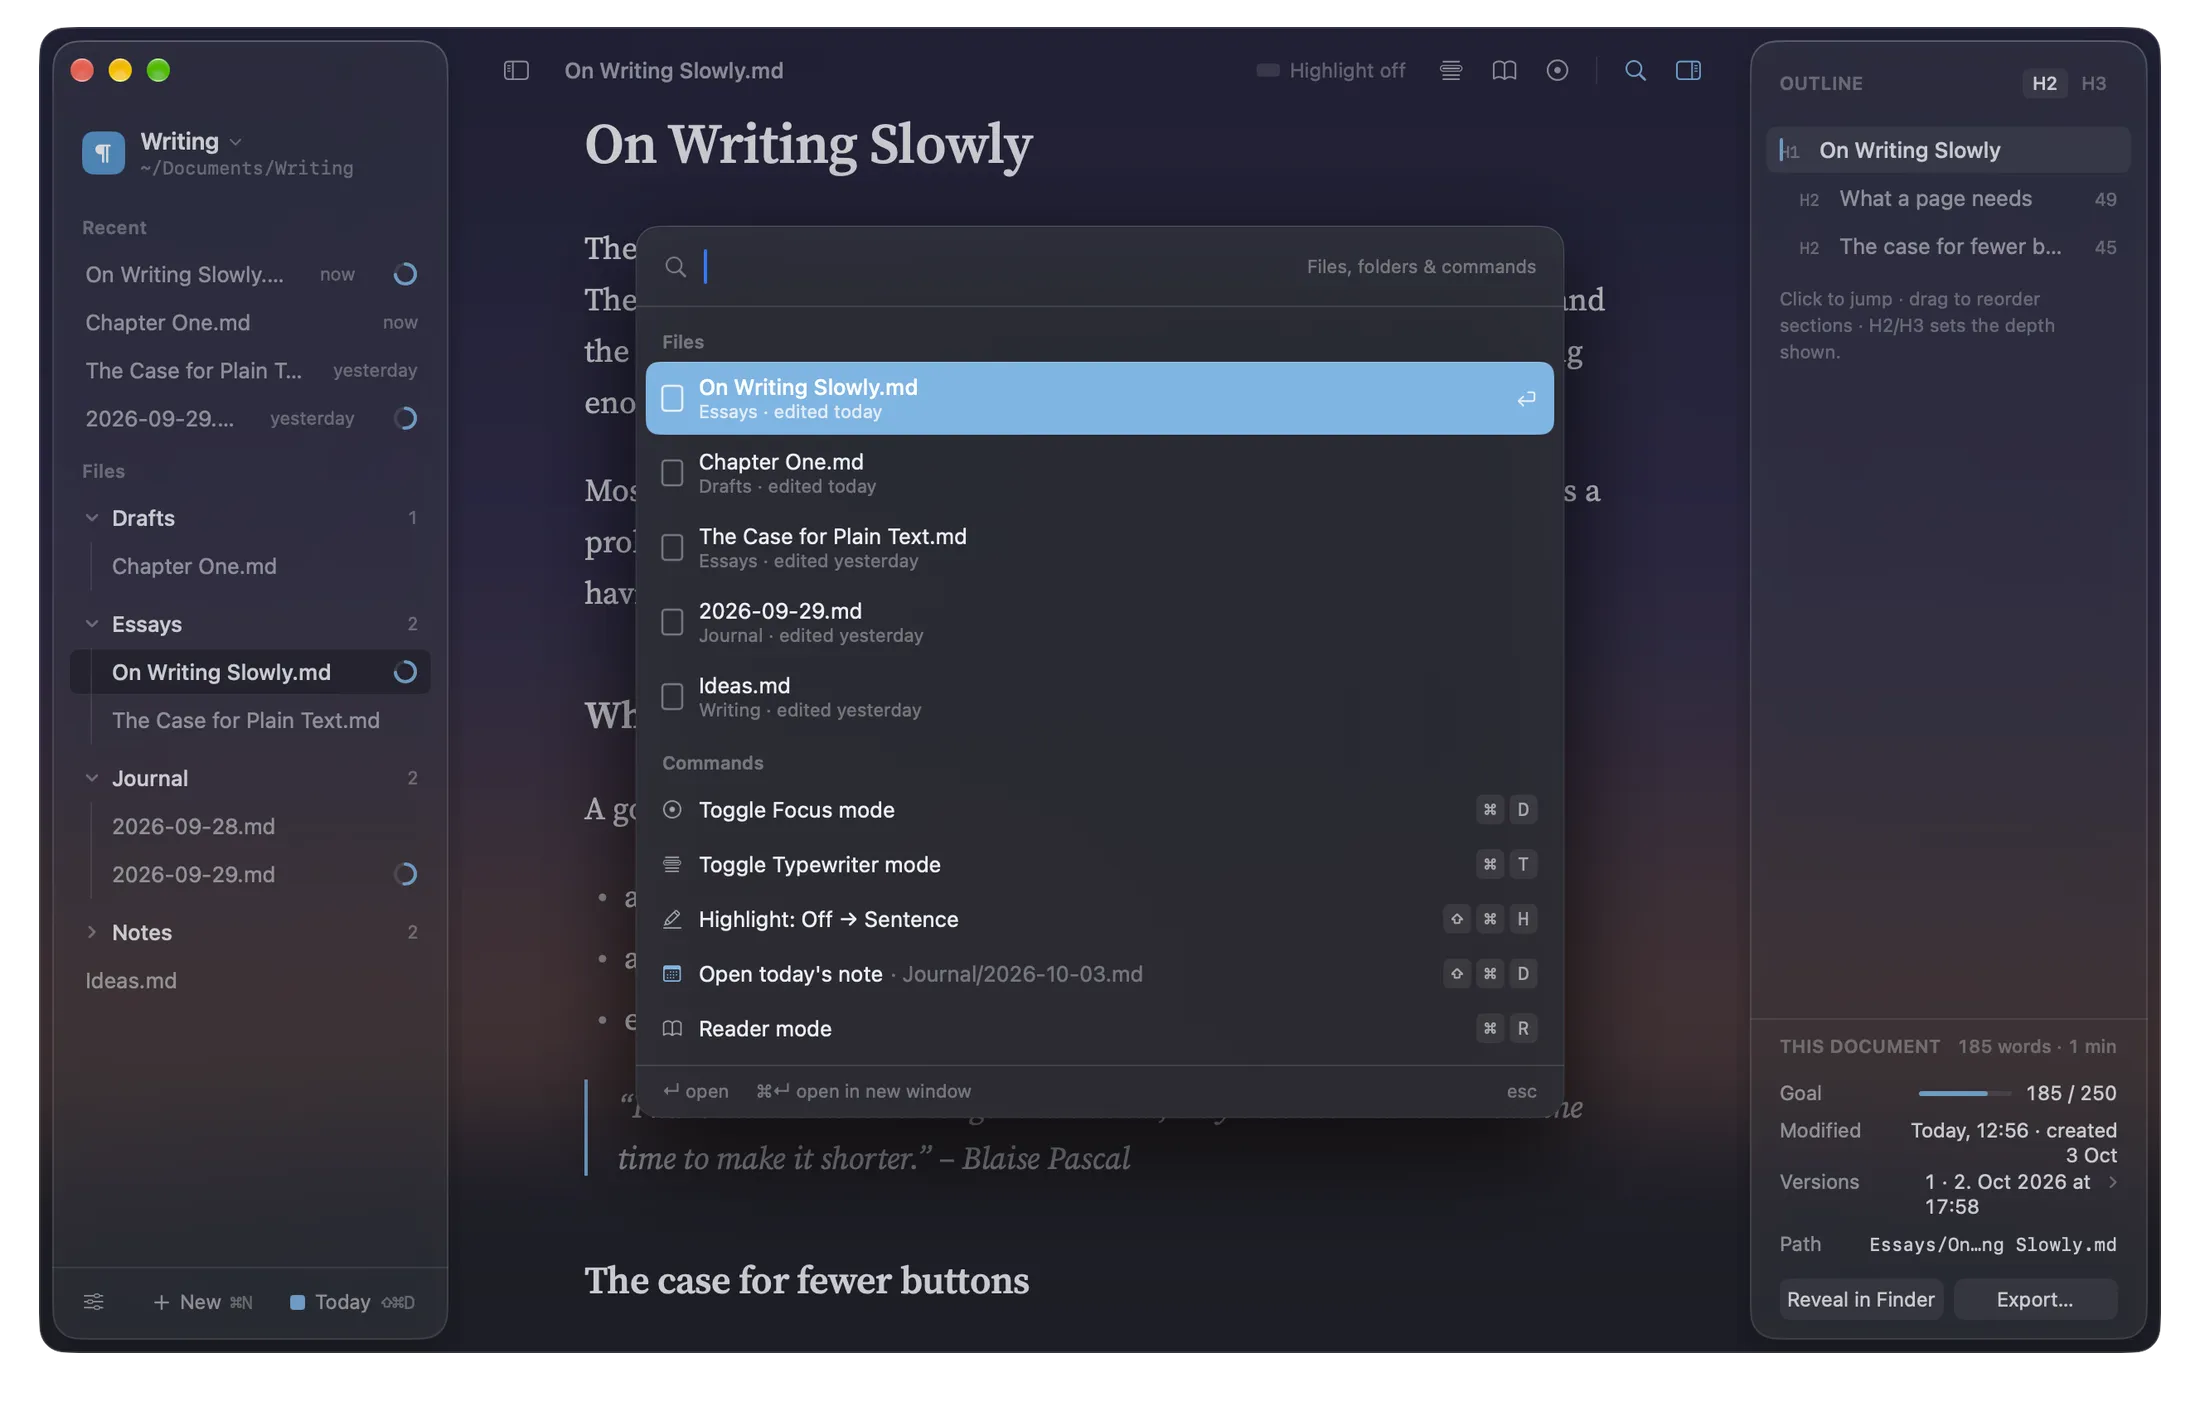Screen dimensions: 2200x1404
Task: Open Versions history chevron
Action: point(2112,1182)
